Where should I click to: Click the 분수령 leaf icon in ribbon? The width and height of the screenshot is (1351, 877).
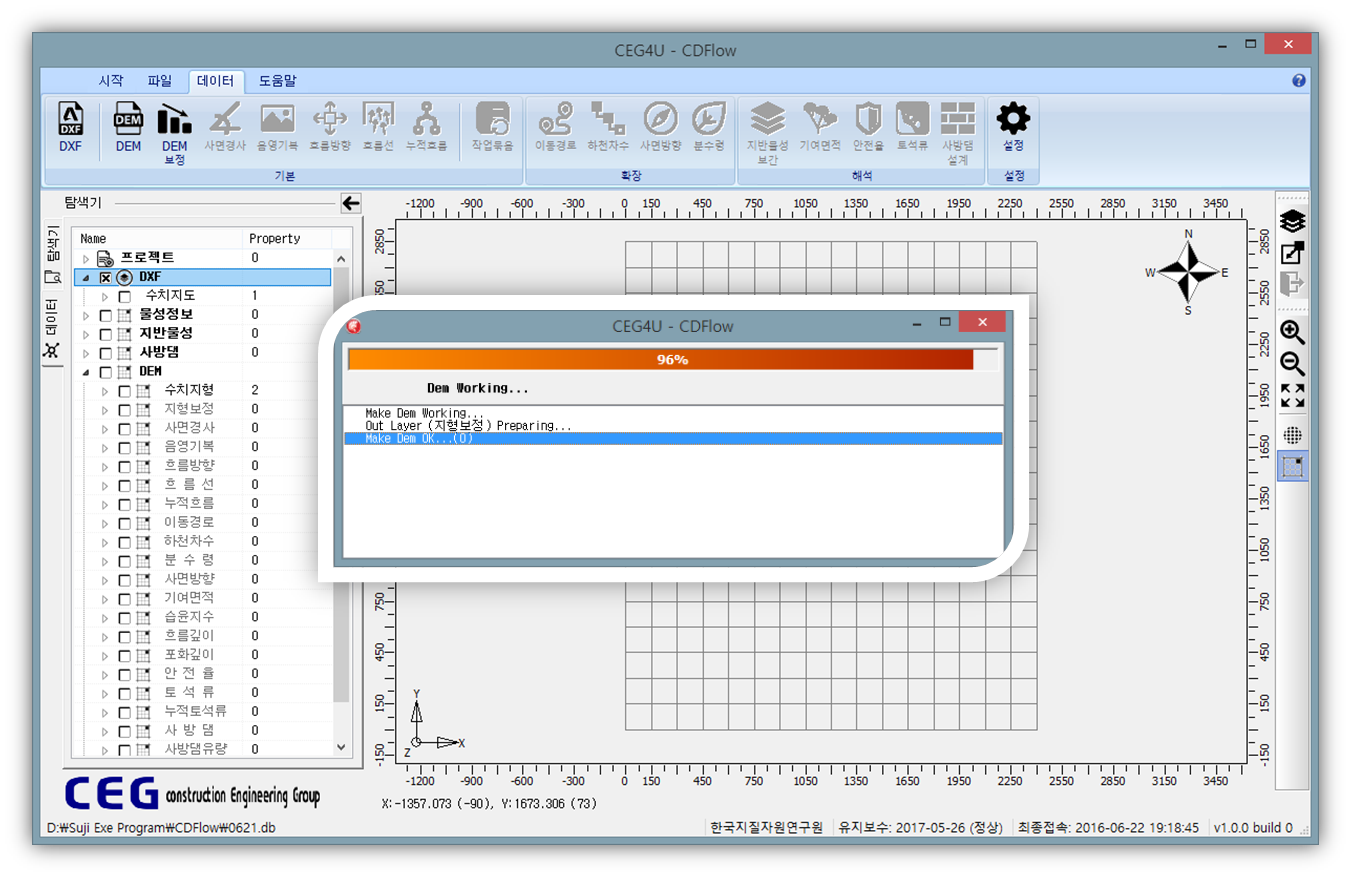(x=709, y=127)
